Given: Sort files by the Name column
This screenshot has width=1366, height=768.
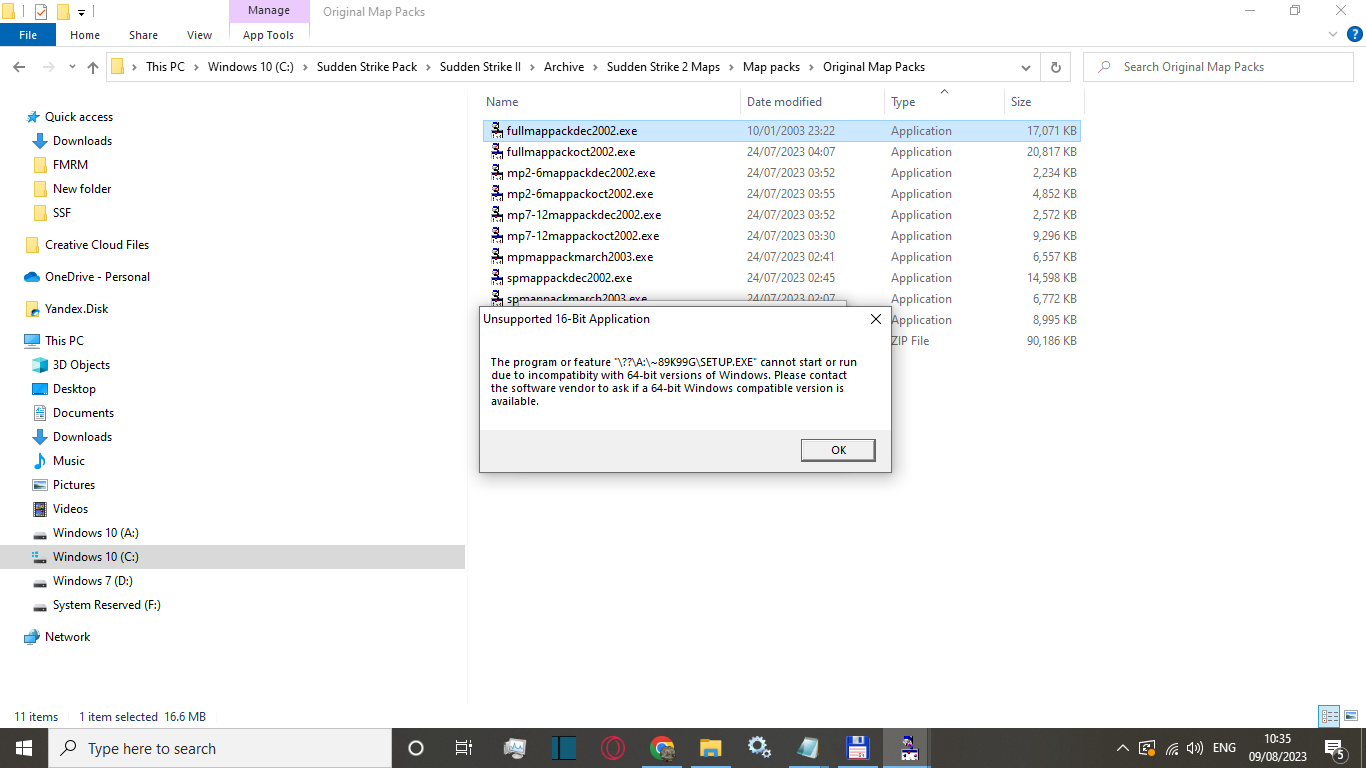Looking at the screenshot, I should pyautogui.click(x=502, y=102).
